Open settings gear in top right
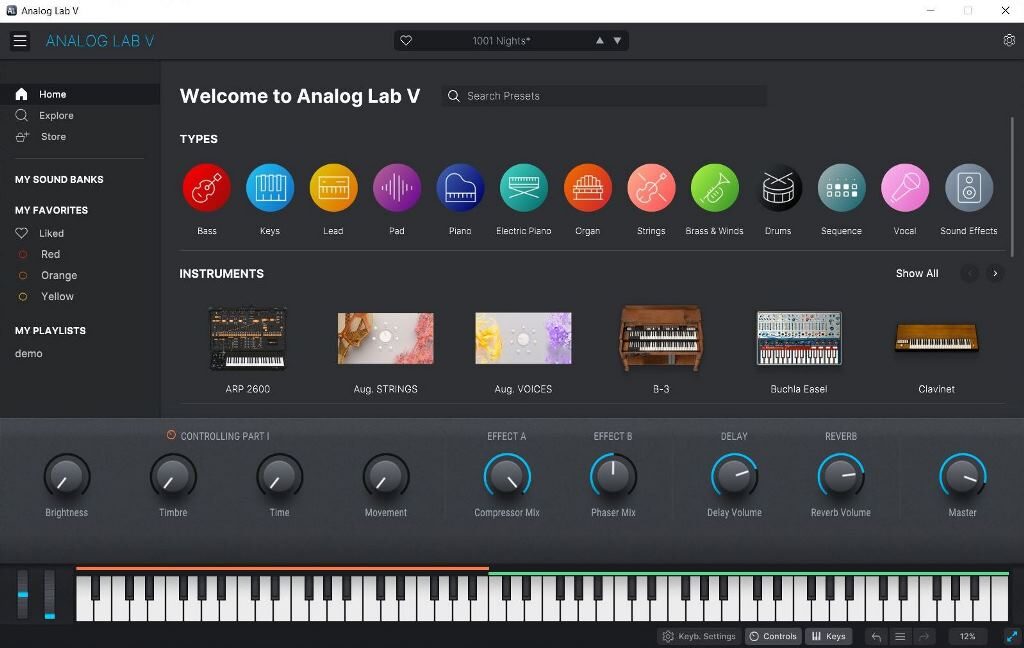 point(1009,40)
